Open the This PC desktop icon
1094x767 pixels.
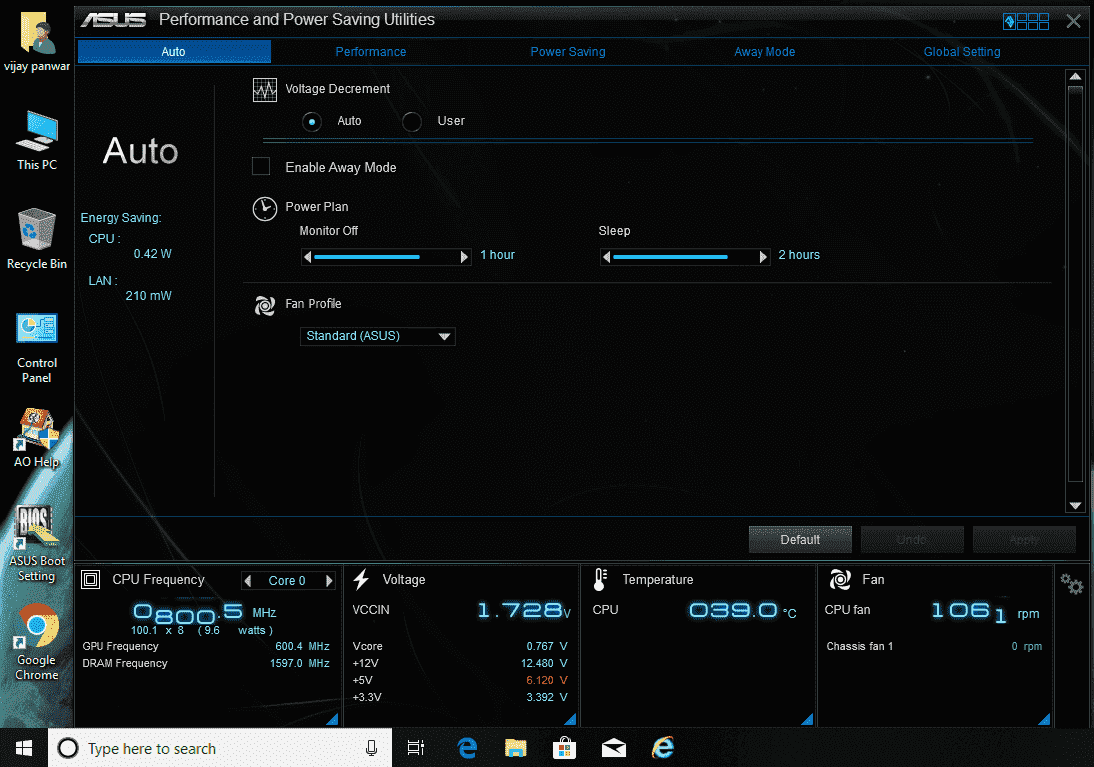tap(37, 141)
